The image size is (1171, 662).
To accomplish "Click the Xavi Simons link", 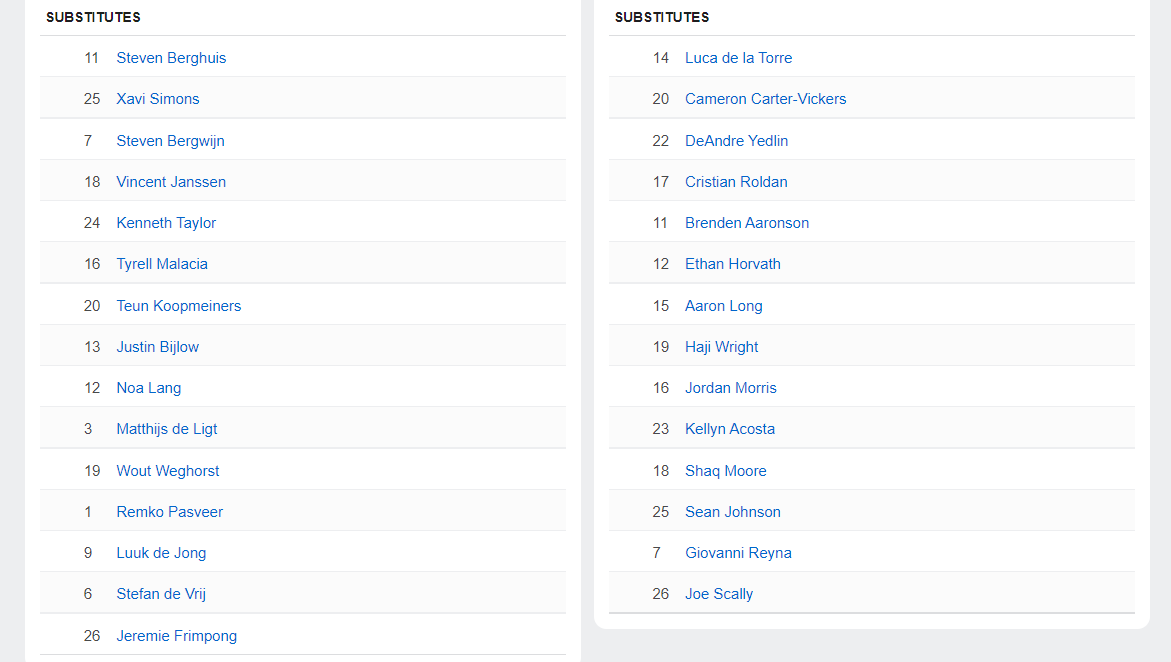I will click(x=158, y=99).
